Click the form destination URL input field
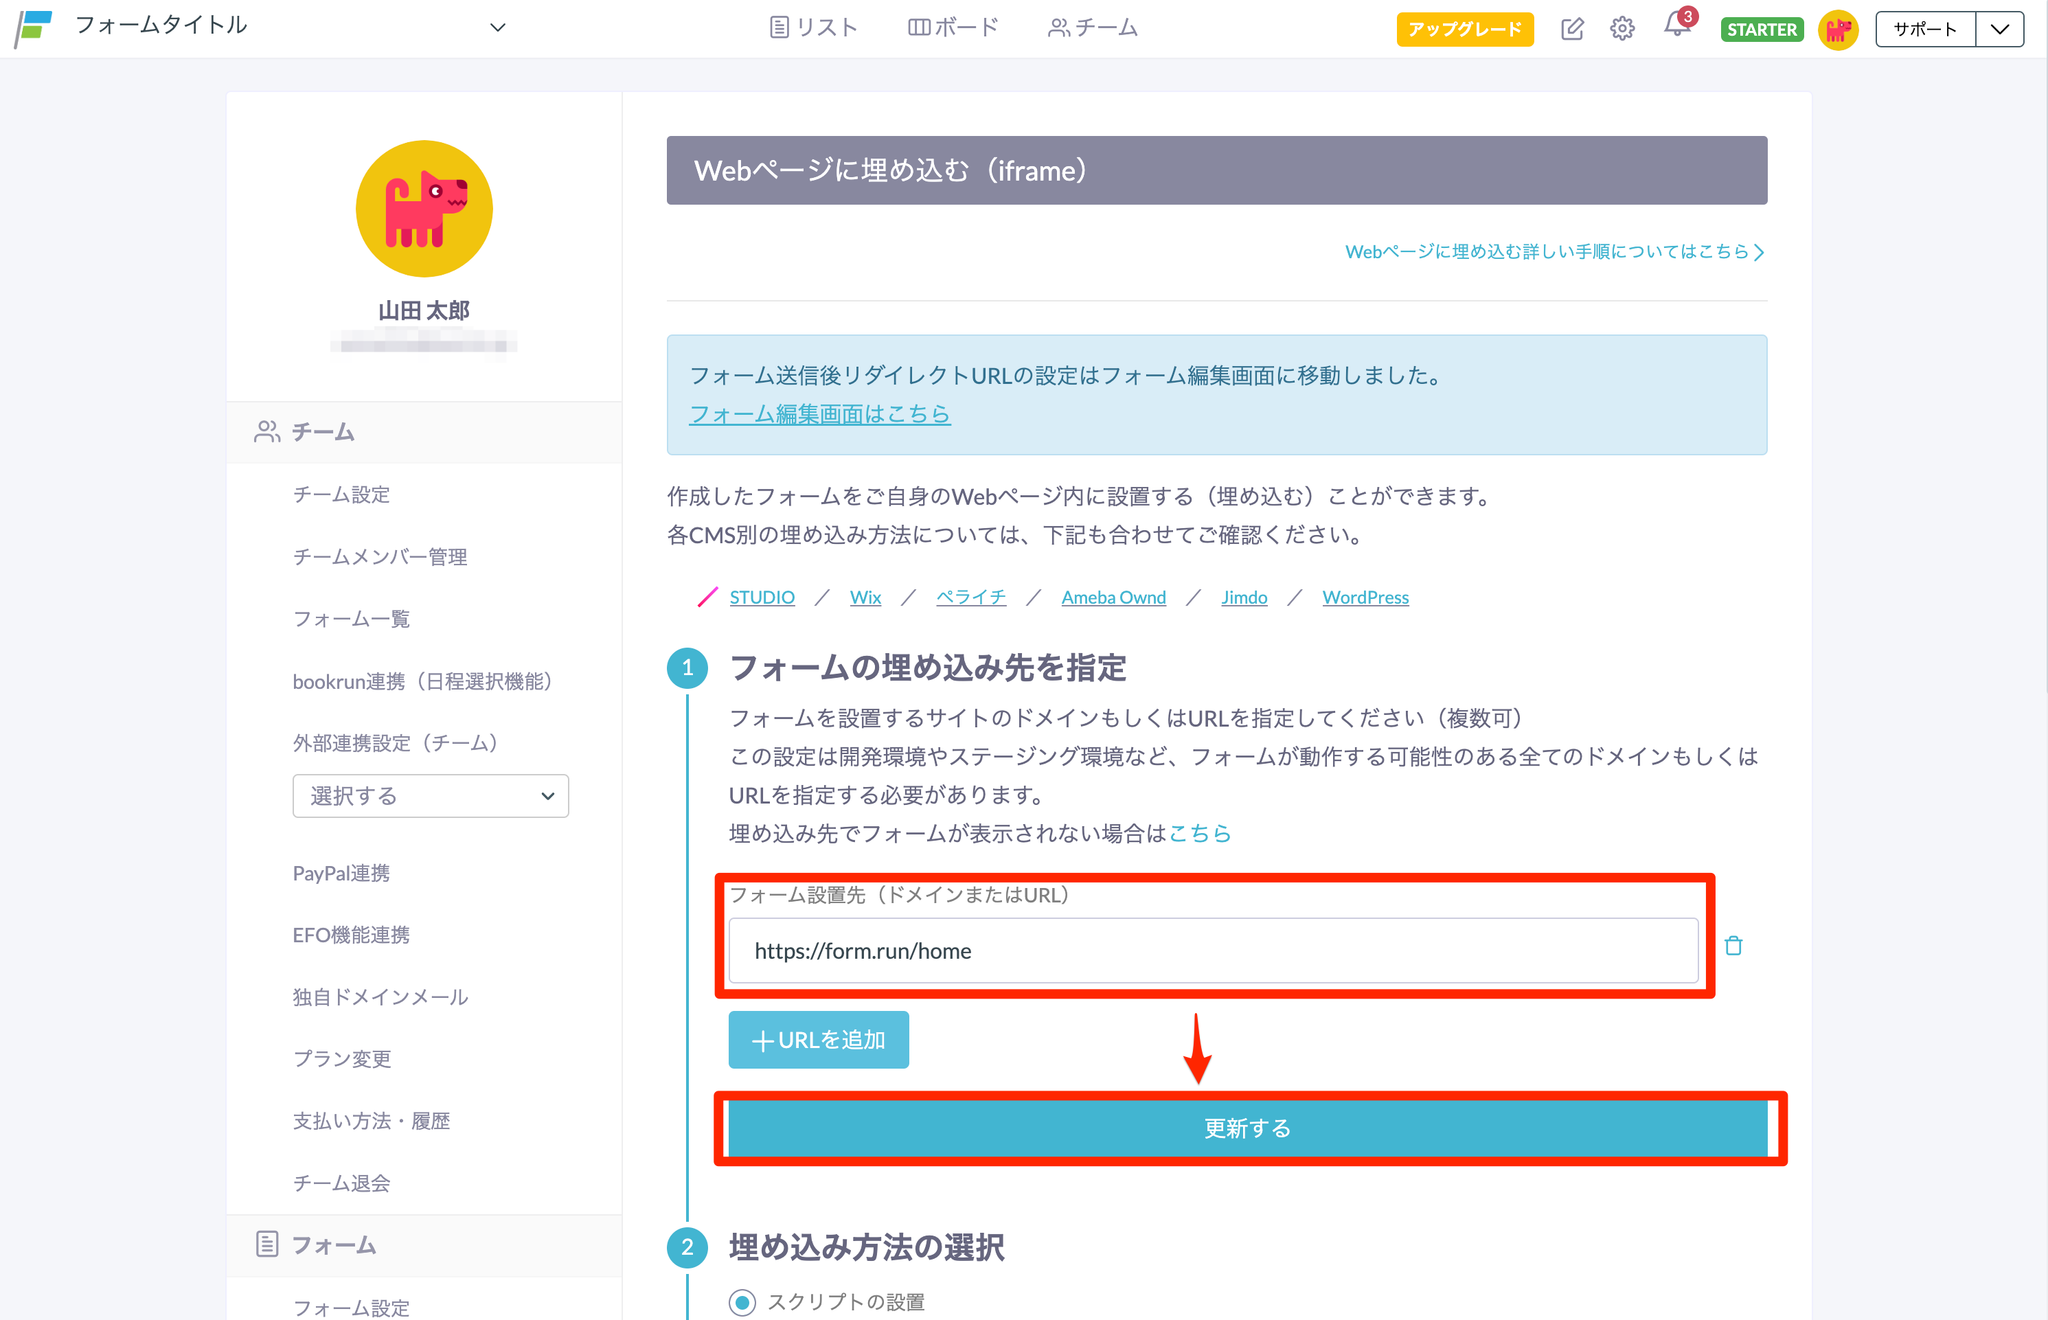 coord(1212,951)
